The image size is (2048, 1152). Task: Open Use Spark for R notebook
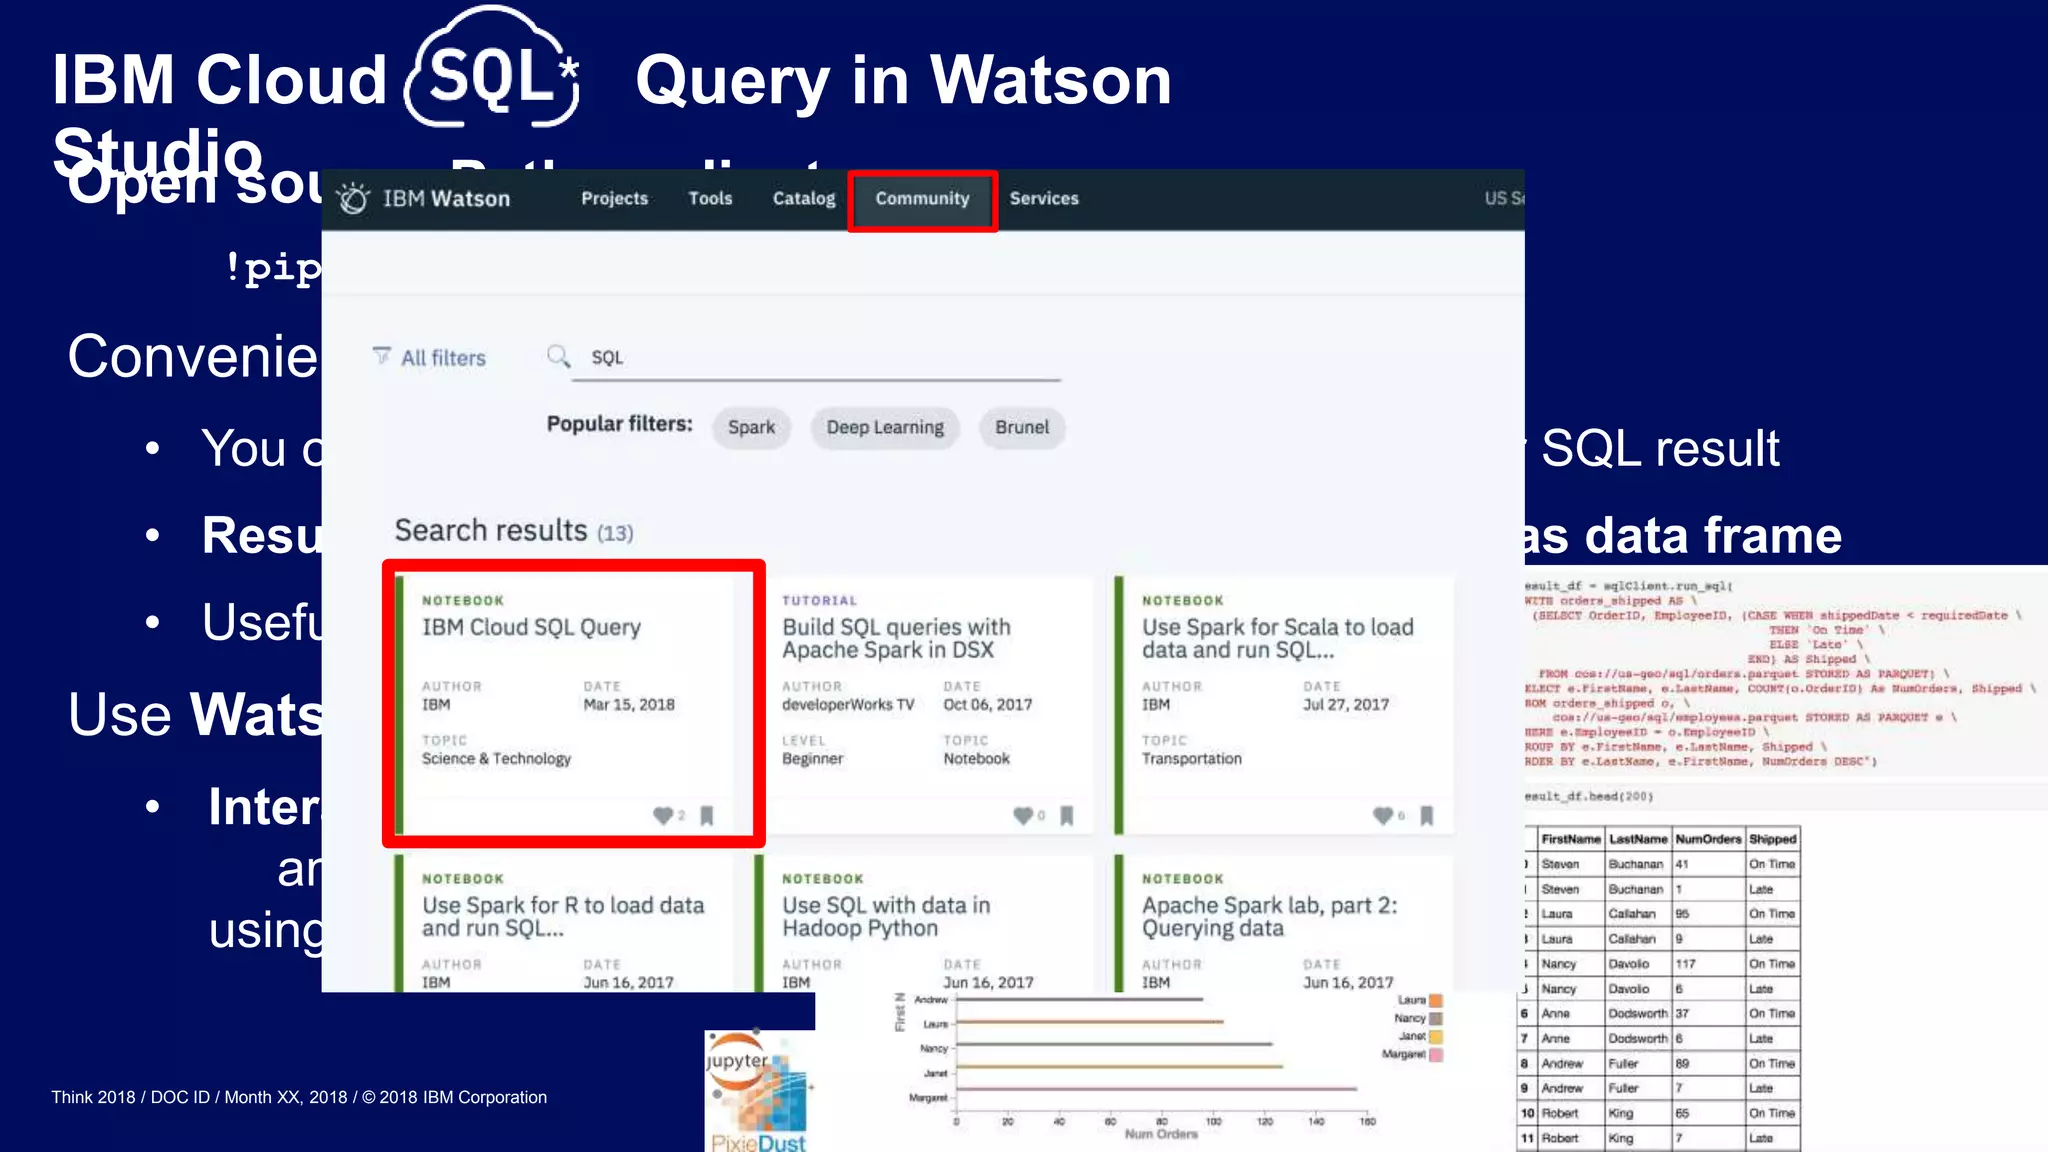tap(562, 916)
